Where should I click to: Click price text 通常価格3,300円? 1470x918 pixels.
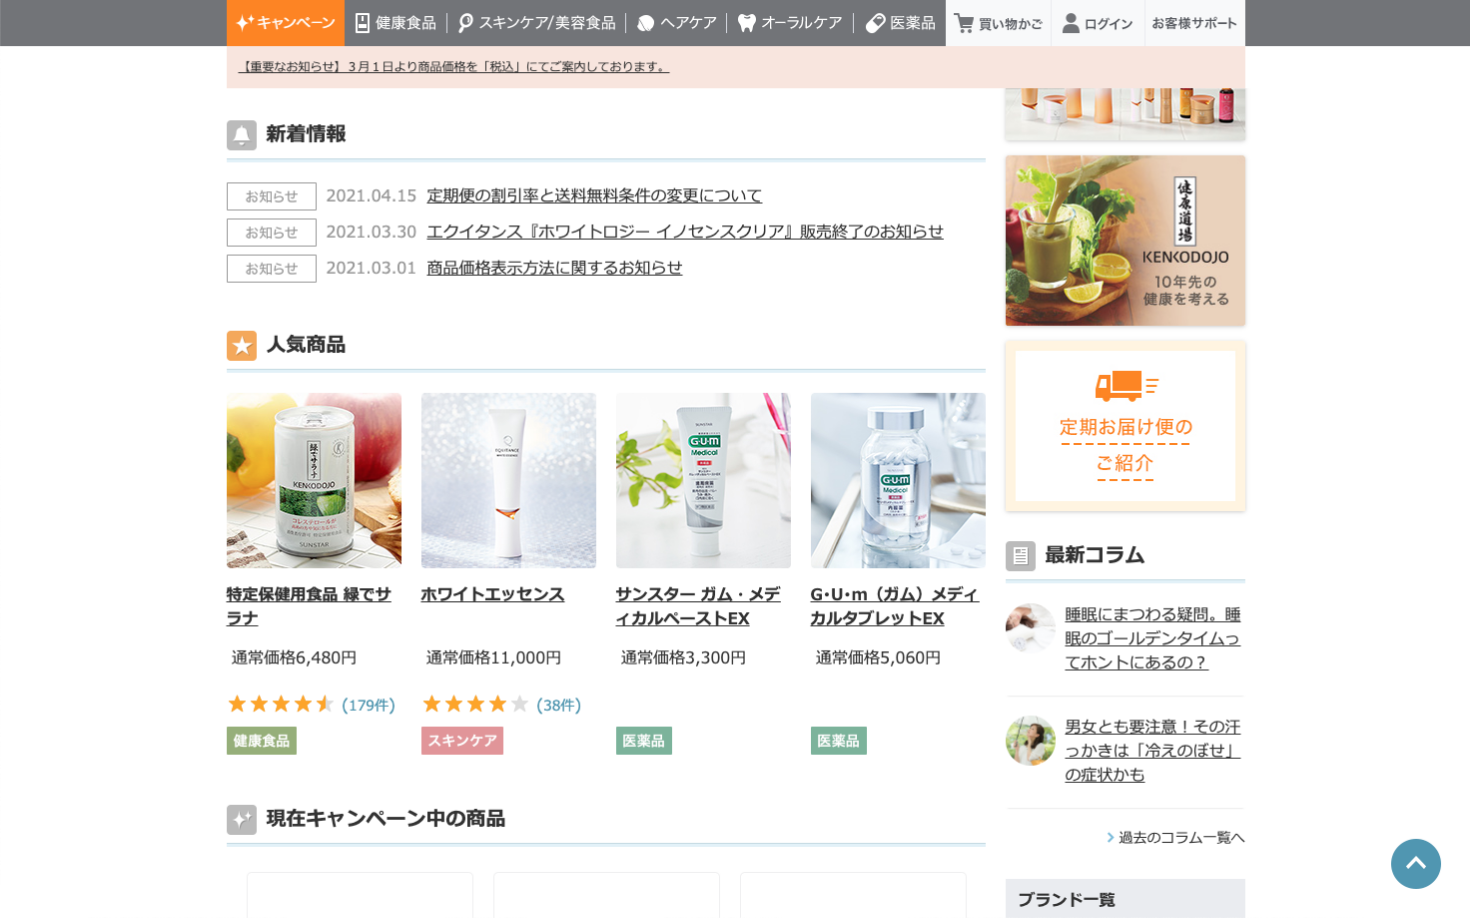(684, 658)
